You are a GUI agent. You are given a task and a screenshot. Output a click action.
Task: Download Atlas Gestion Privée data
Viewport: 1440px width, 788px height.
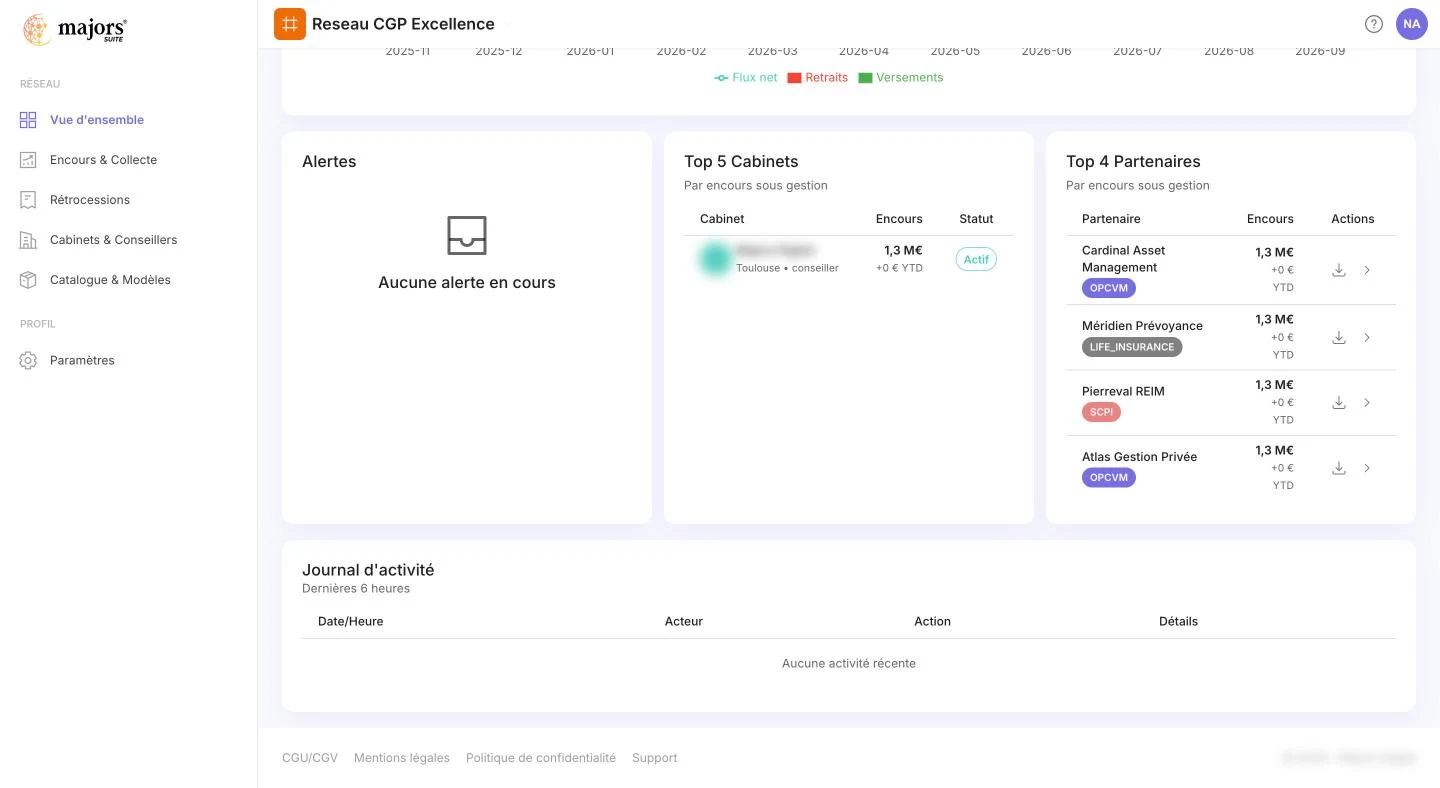[x=1339, y=468]
